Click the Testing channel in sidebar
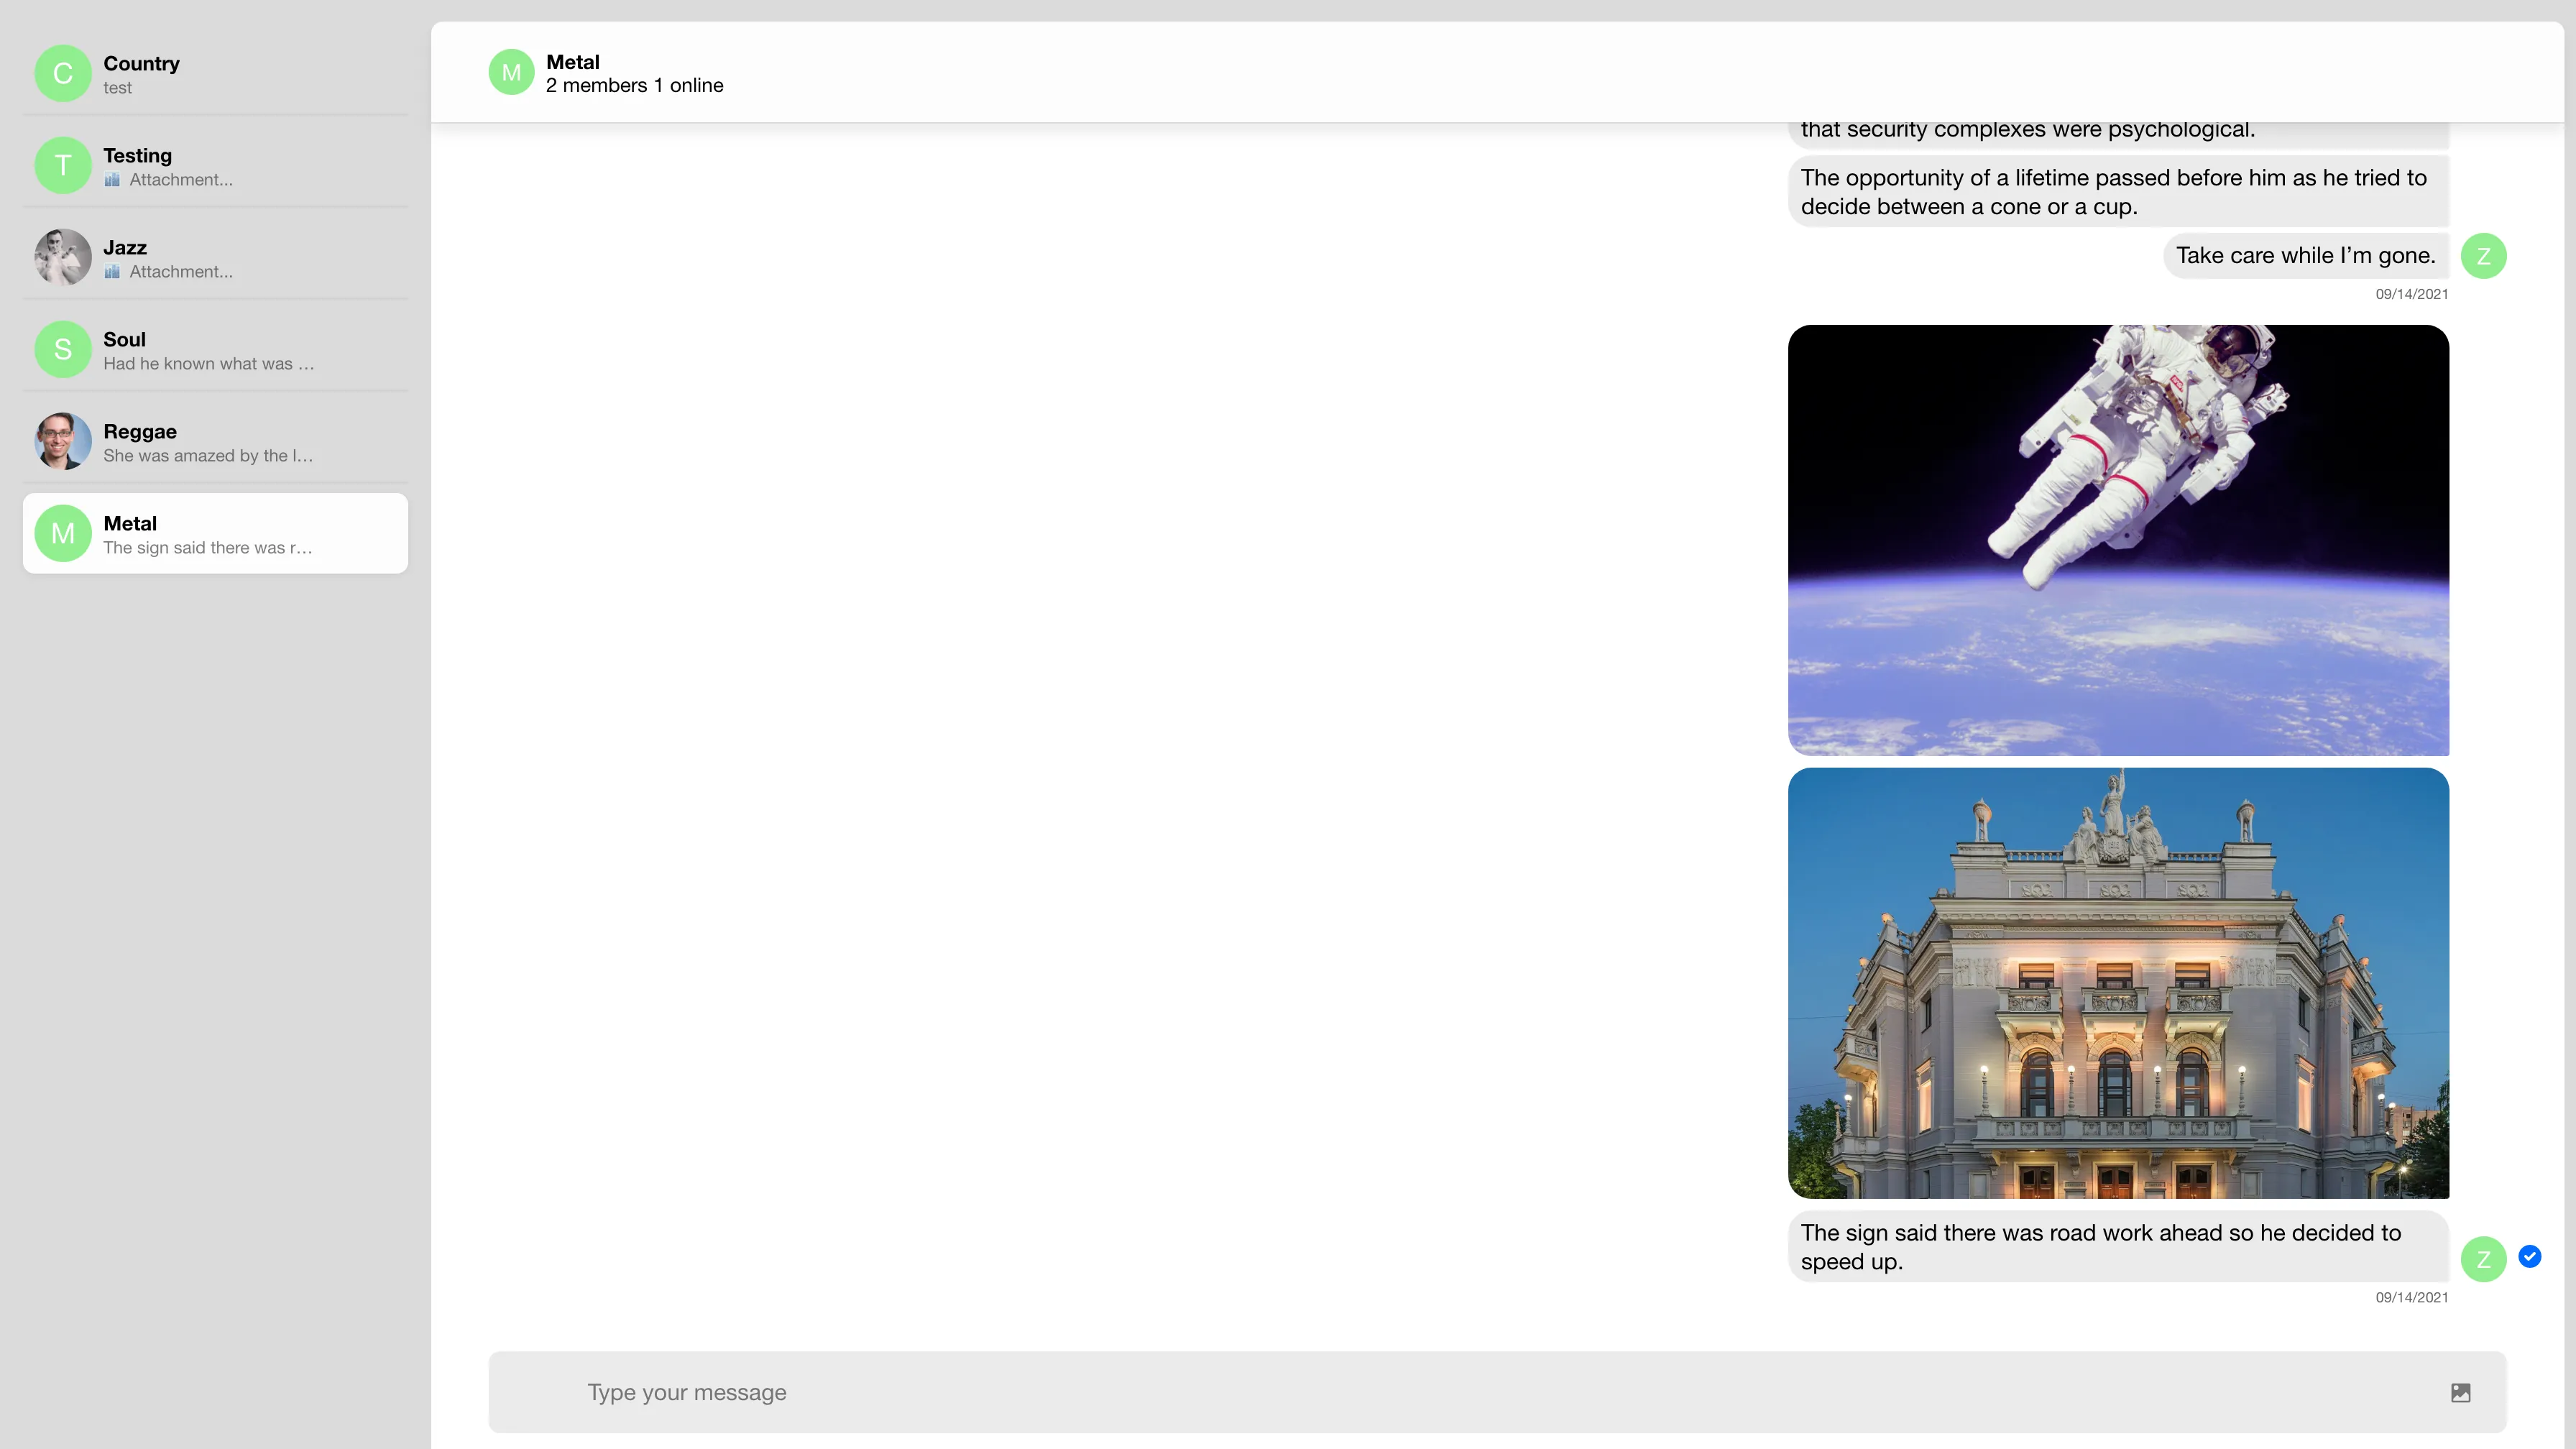 click(212, 166)
